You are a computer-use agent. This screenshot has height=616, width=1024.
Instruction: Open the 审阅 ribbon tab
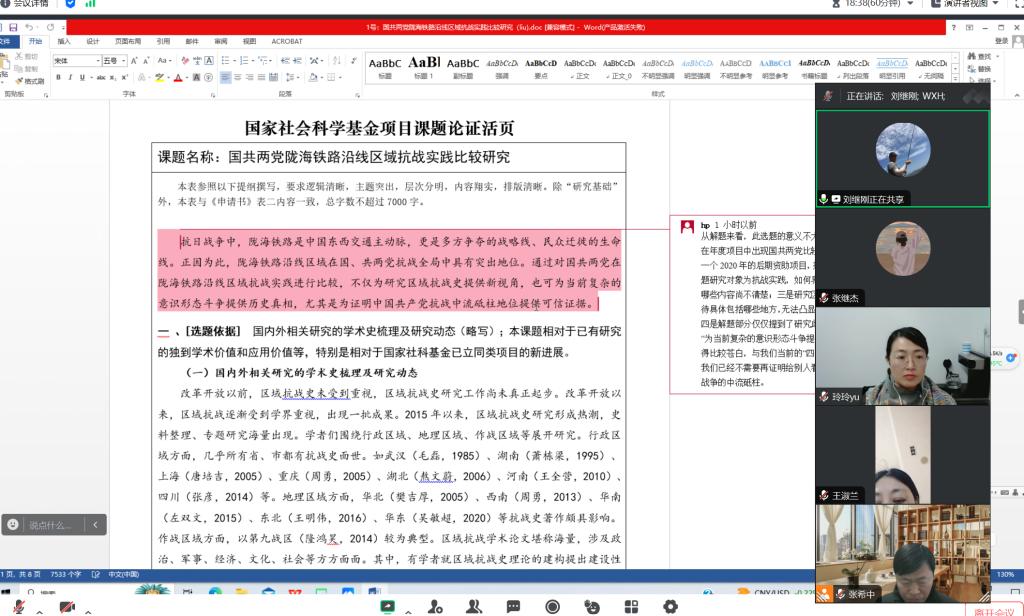tap(221, 41)
